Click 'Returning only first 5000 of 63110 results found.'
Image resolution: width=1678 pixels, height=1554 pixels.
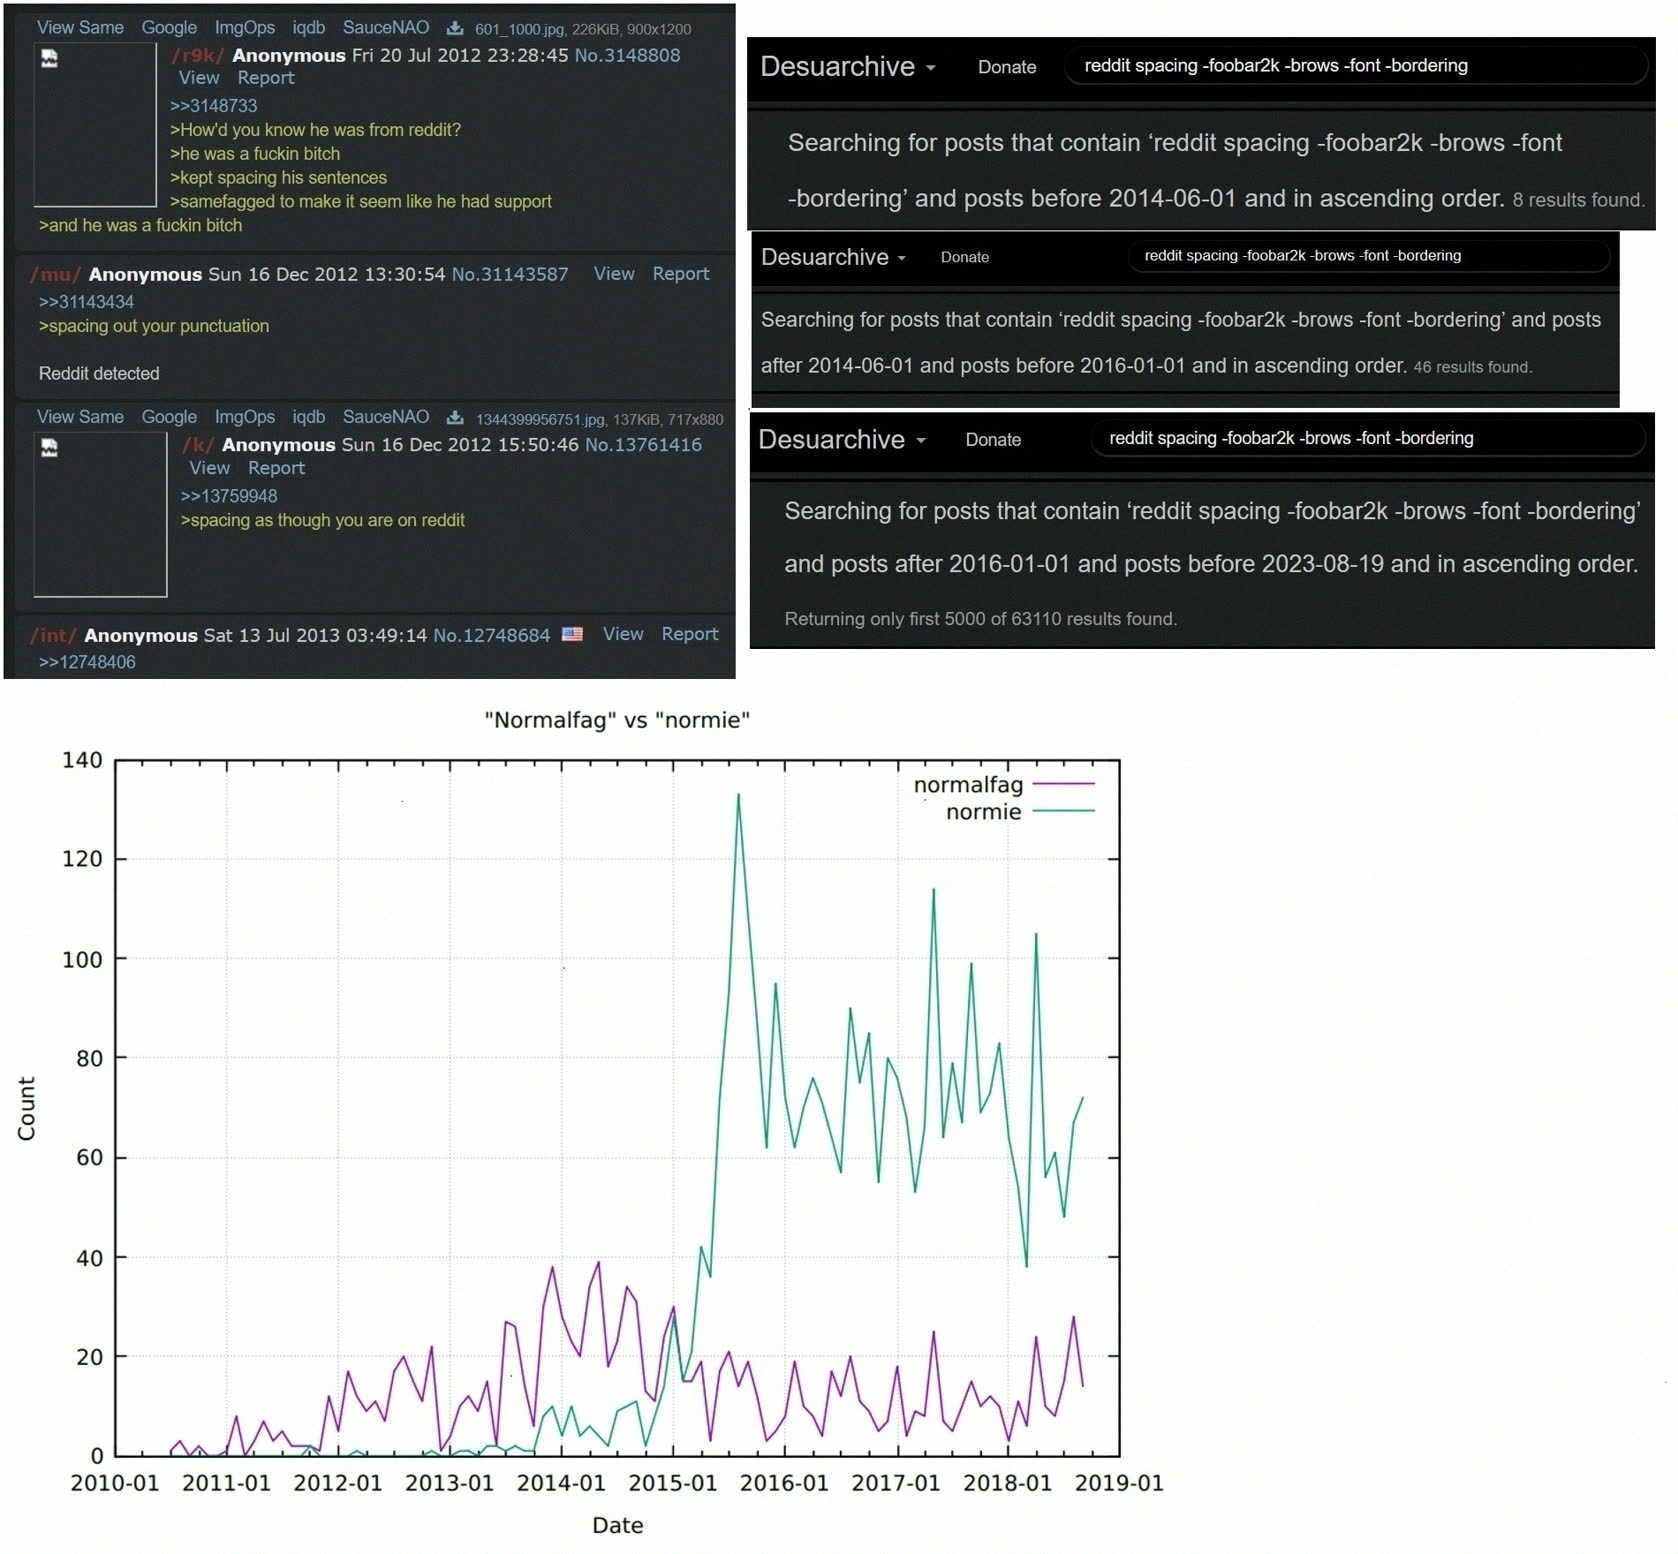(x=980, y=618)
